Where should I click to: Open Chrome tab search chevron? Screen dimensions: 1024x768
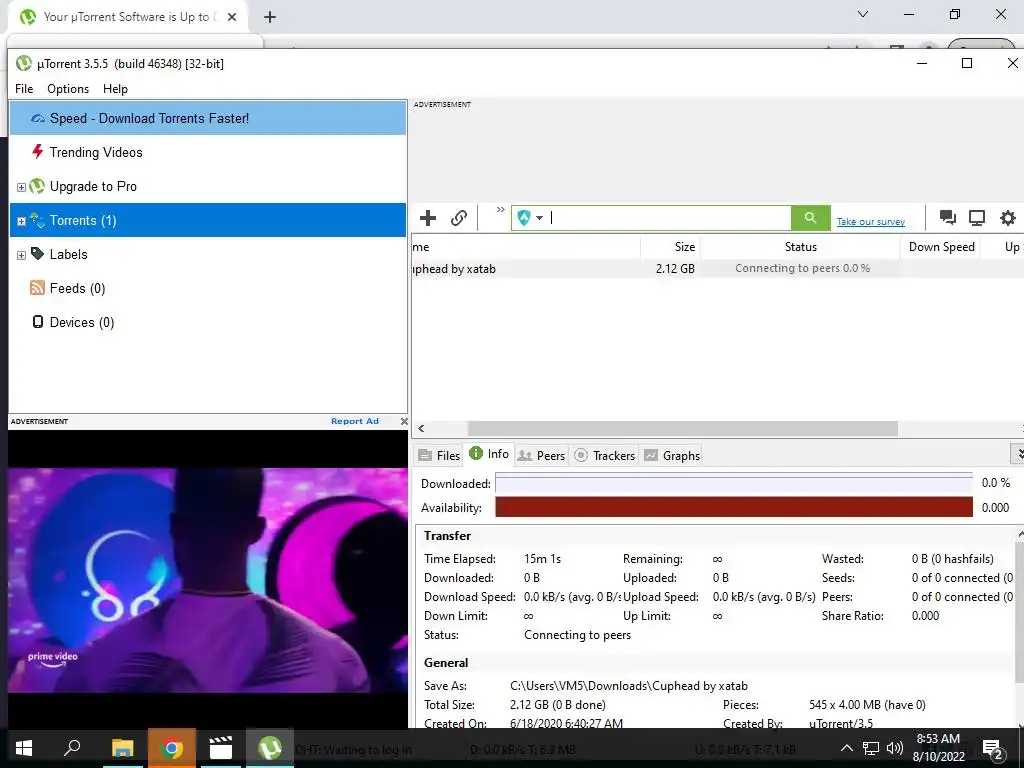tap(863, 14)
